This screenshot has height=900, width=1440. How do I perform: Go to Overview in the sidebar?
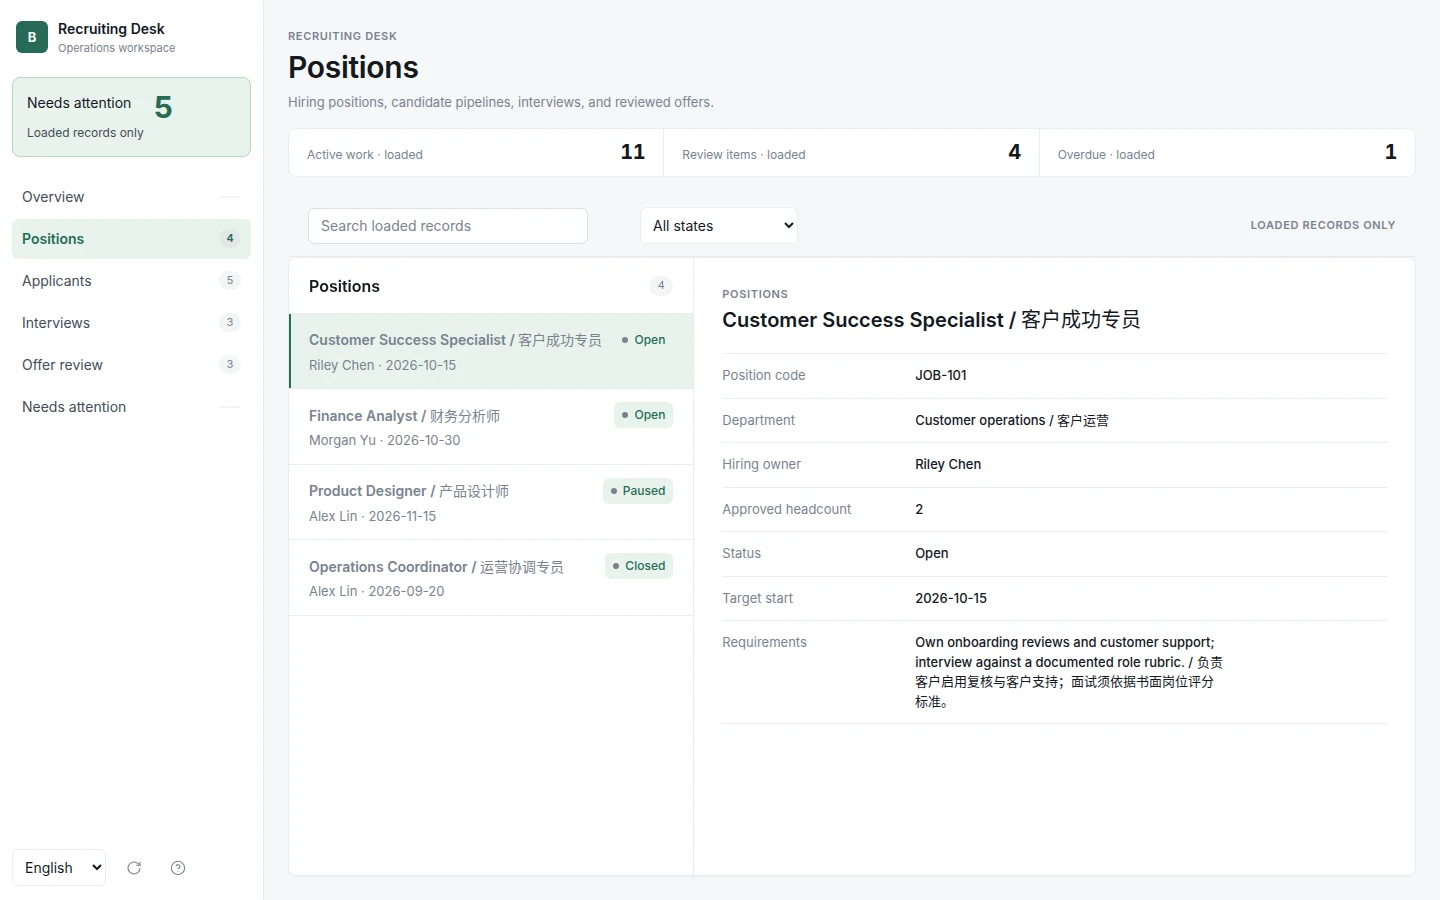pos(131,197)
